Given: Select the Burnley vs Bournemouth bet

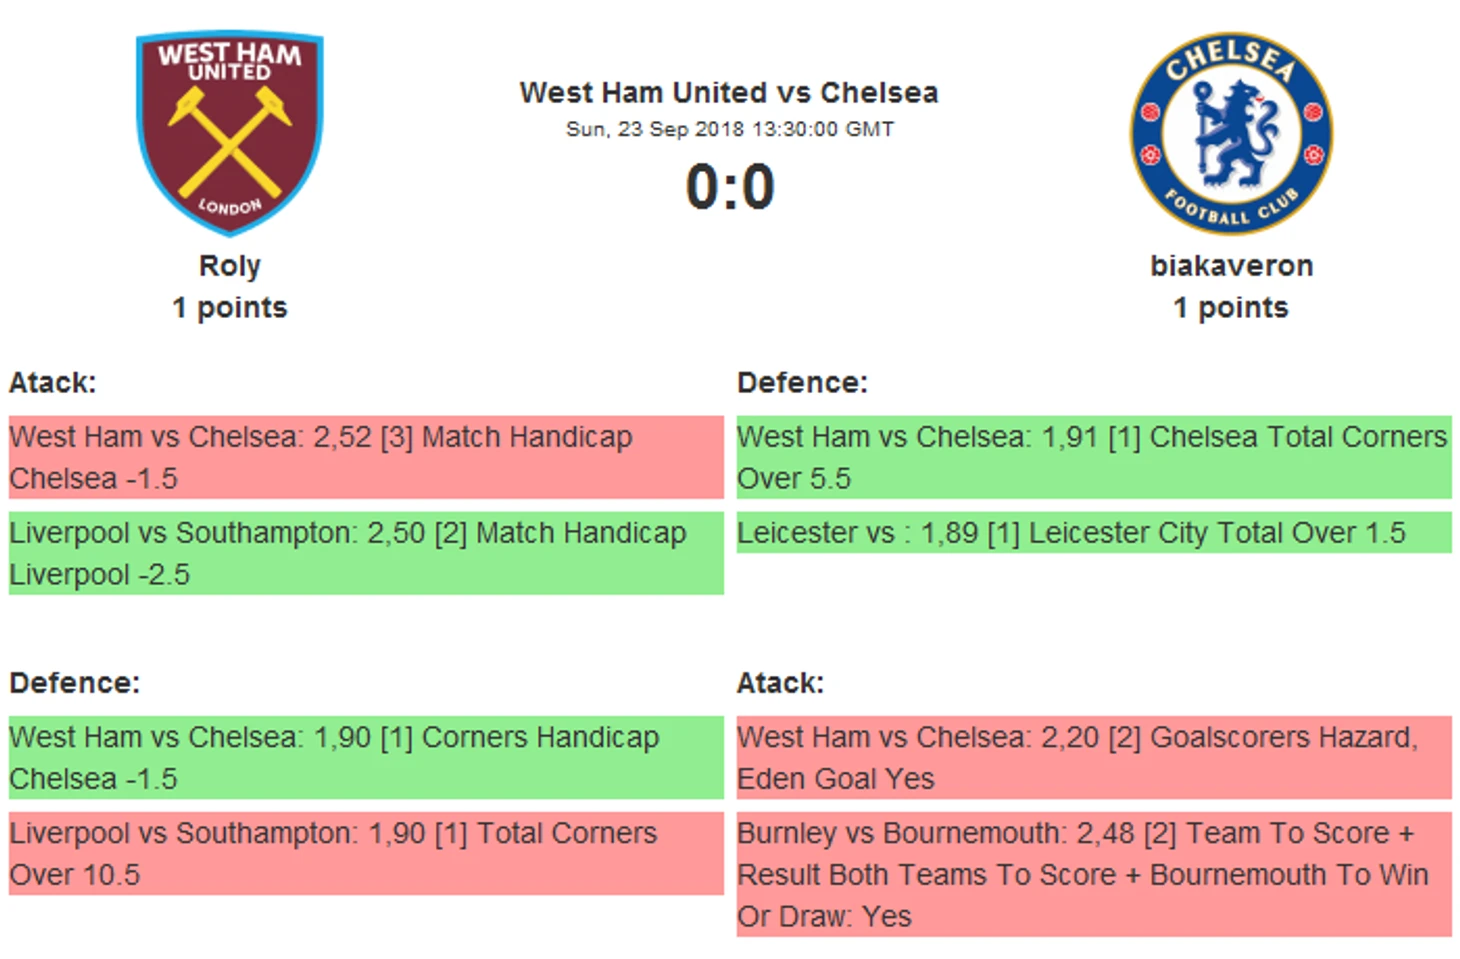Looking at the screenshot, I should [x=1093, y=874].
